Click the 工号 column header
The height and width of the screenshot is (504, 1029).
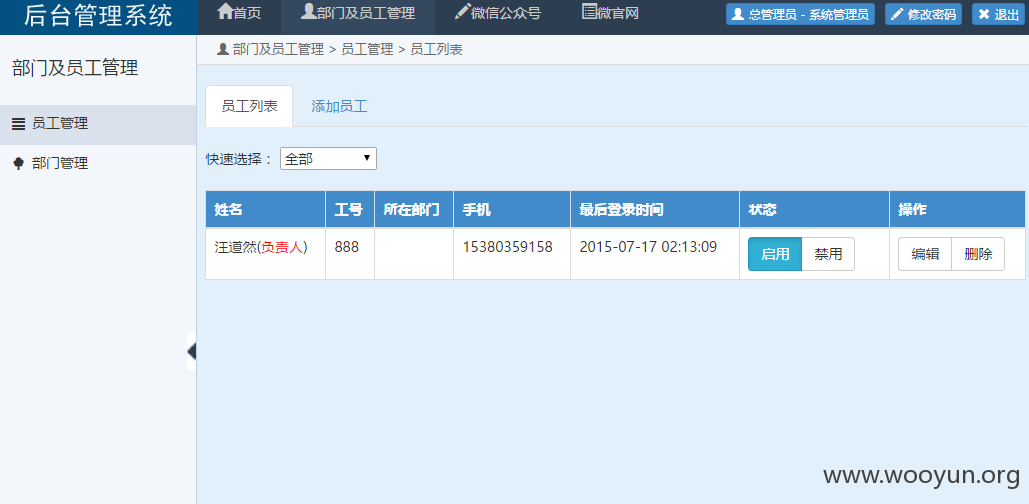(x=348, y=209)
